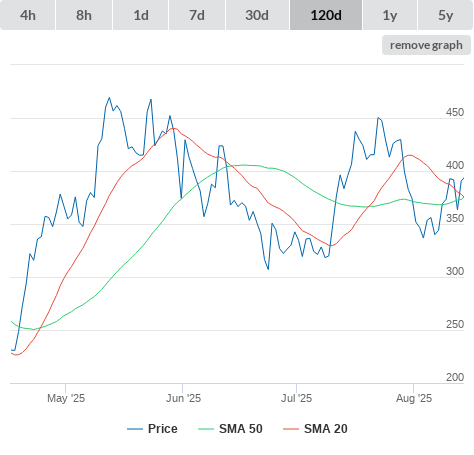Switch chart to 30d range
The image size is (474, 455).
coord(257,15)
